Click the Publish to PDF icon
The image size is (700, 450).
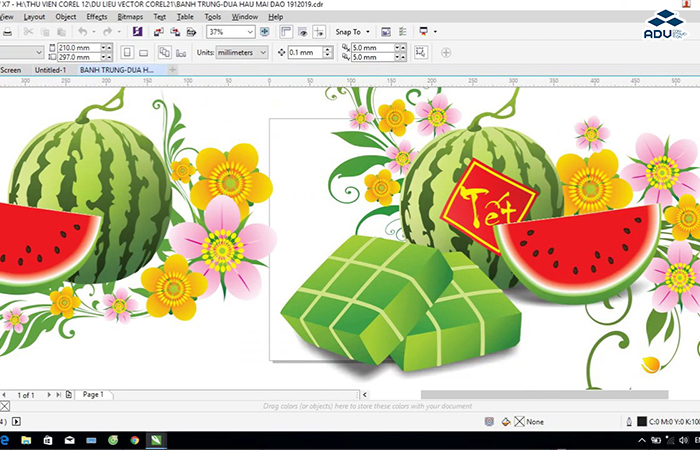[192, 32]
